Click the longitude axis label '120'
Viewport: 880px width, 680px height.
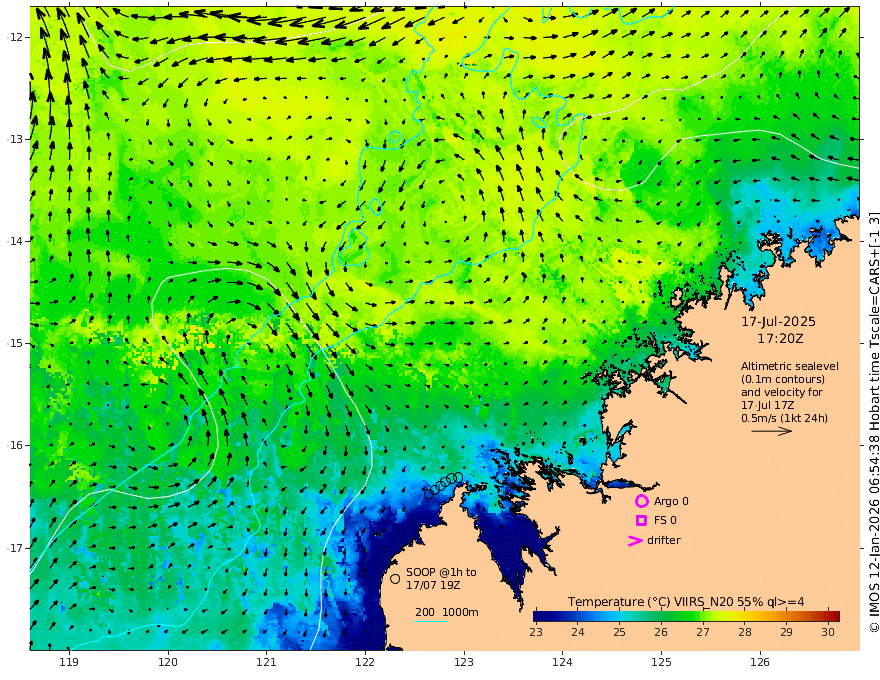[168, 663]
